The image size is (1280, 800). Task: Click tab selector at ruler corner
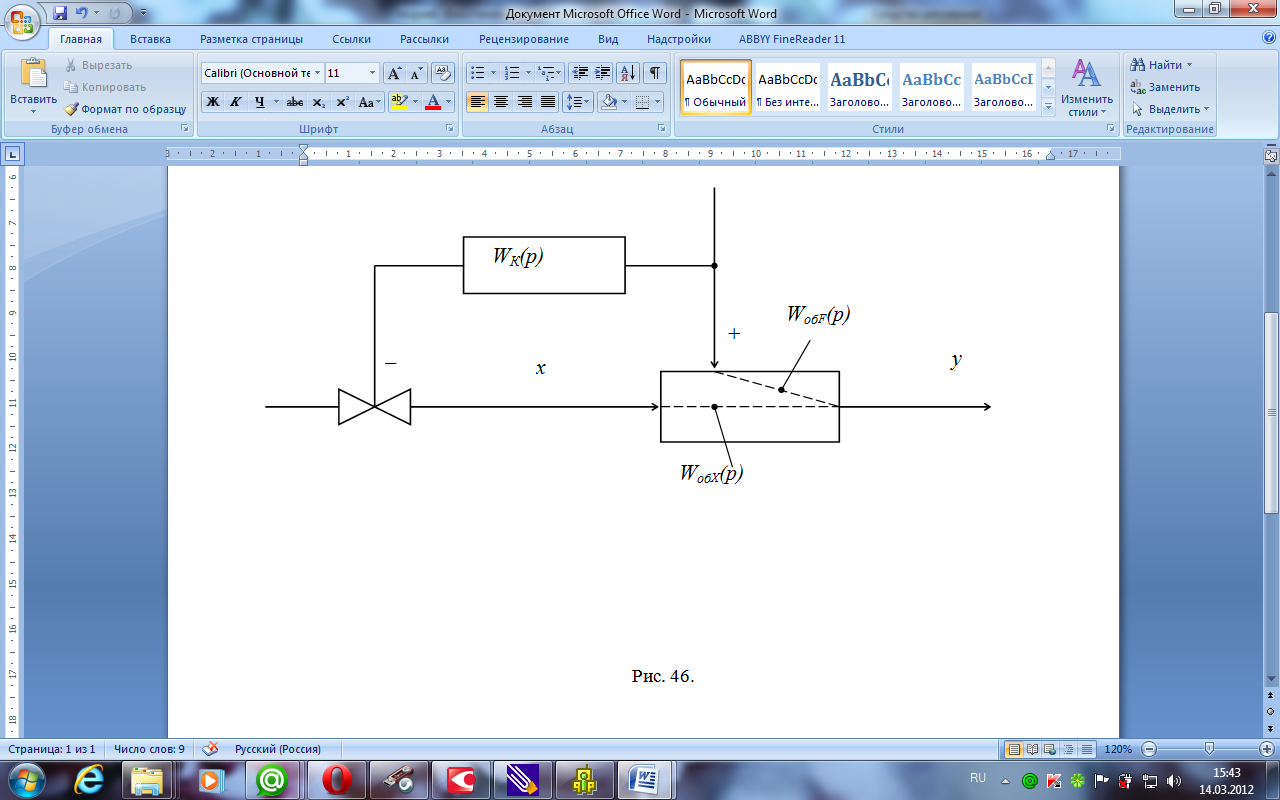(13, 154)
